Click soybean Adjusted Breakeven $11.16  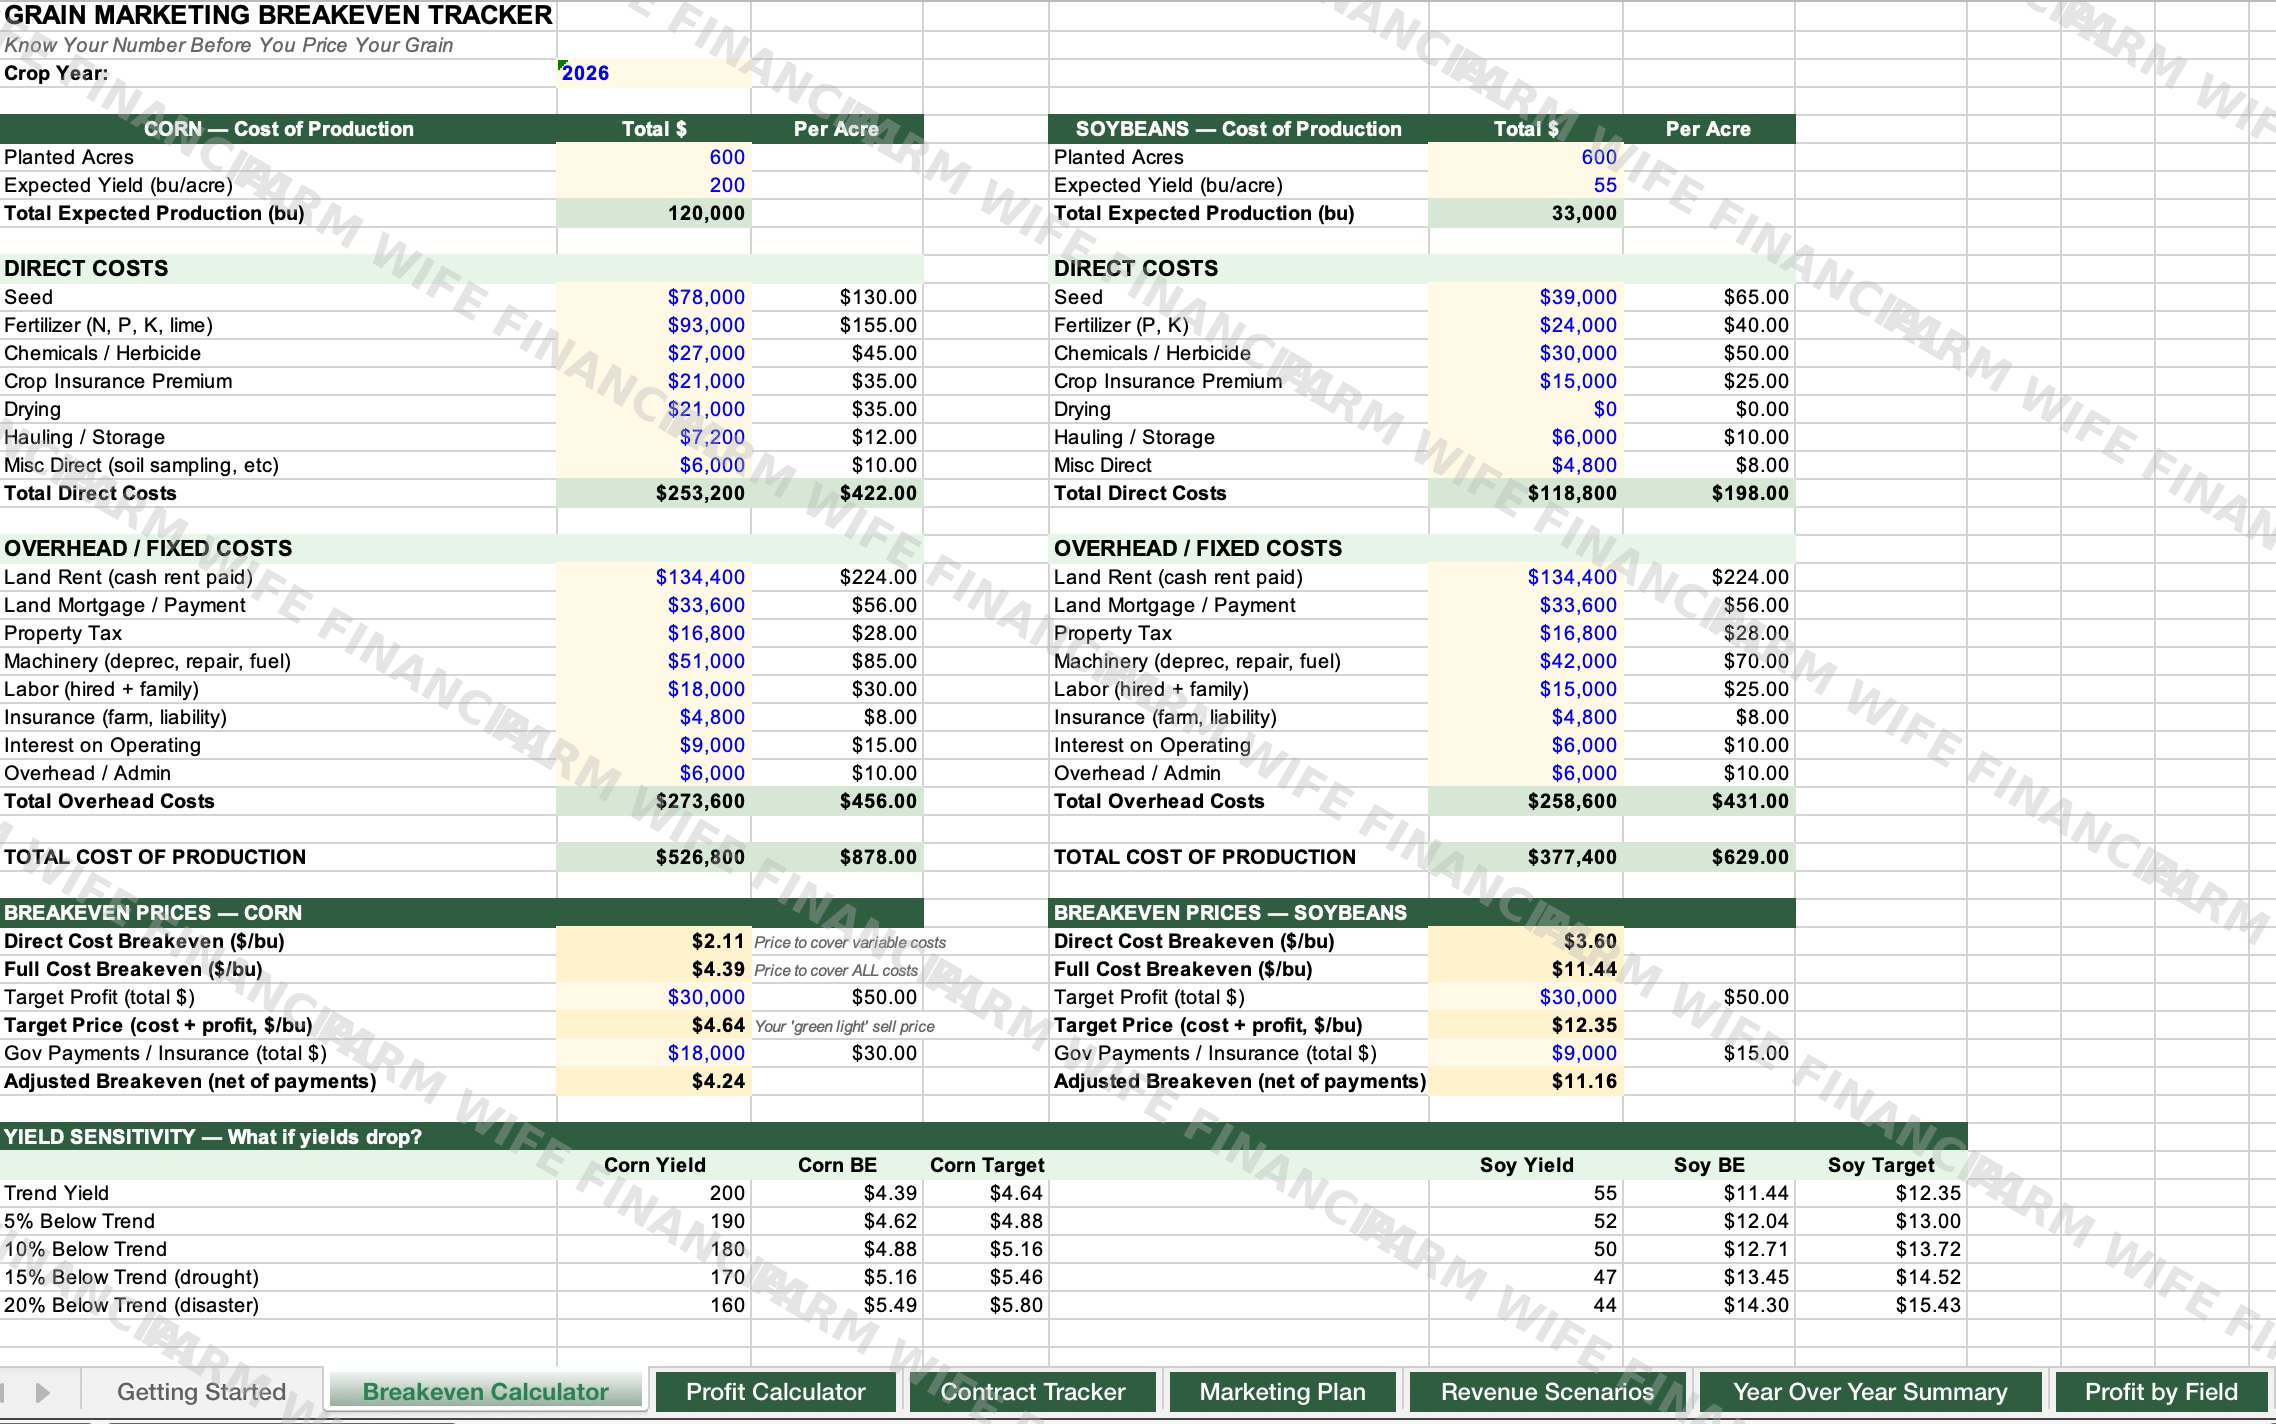click(x=1525, y=1081)
